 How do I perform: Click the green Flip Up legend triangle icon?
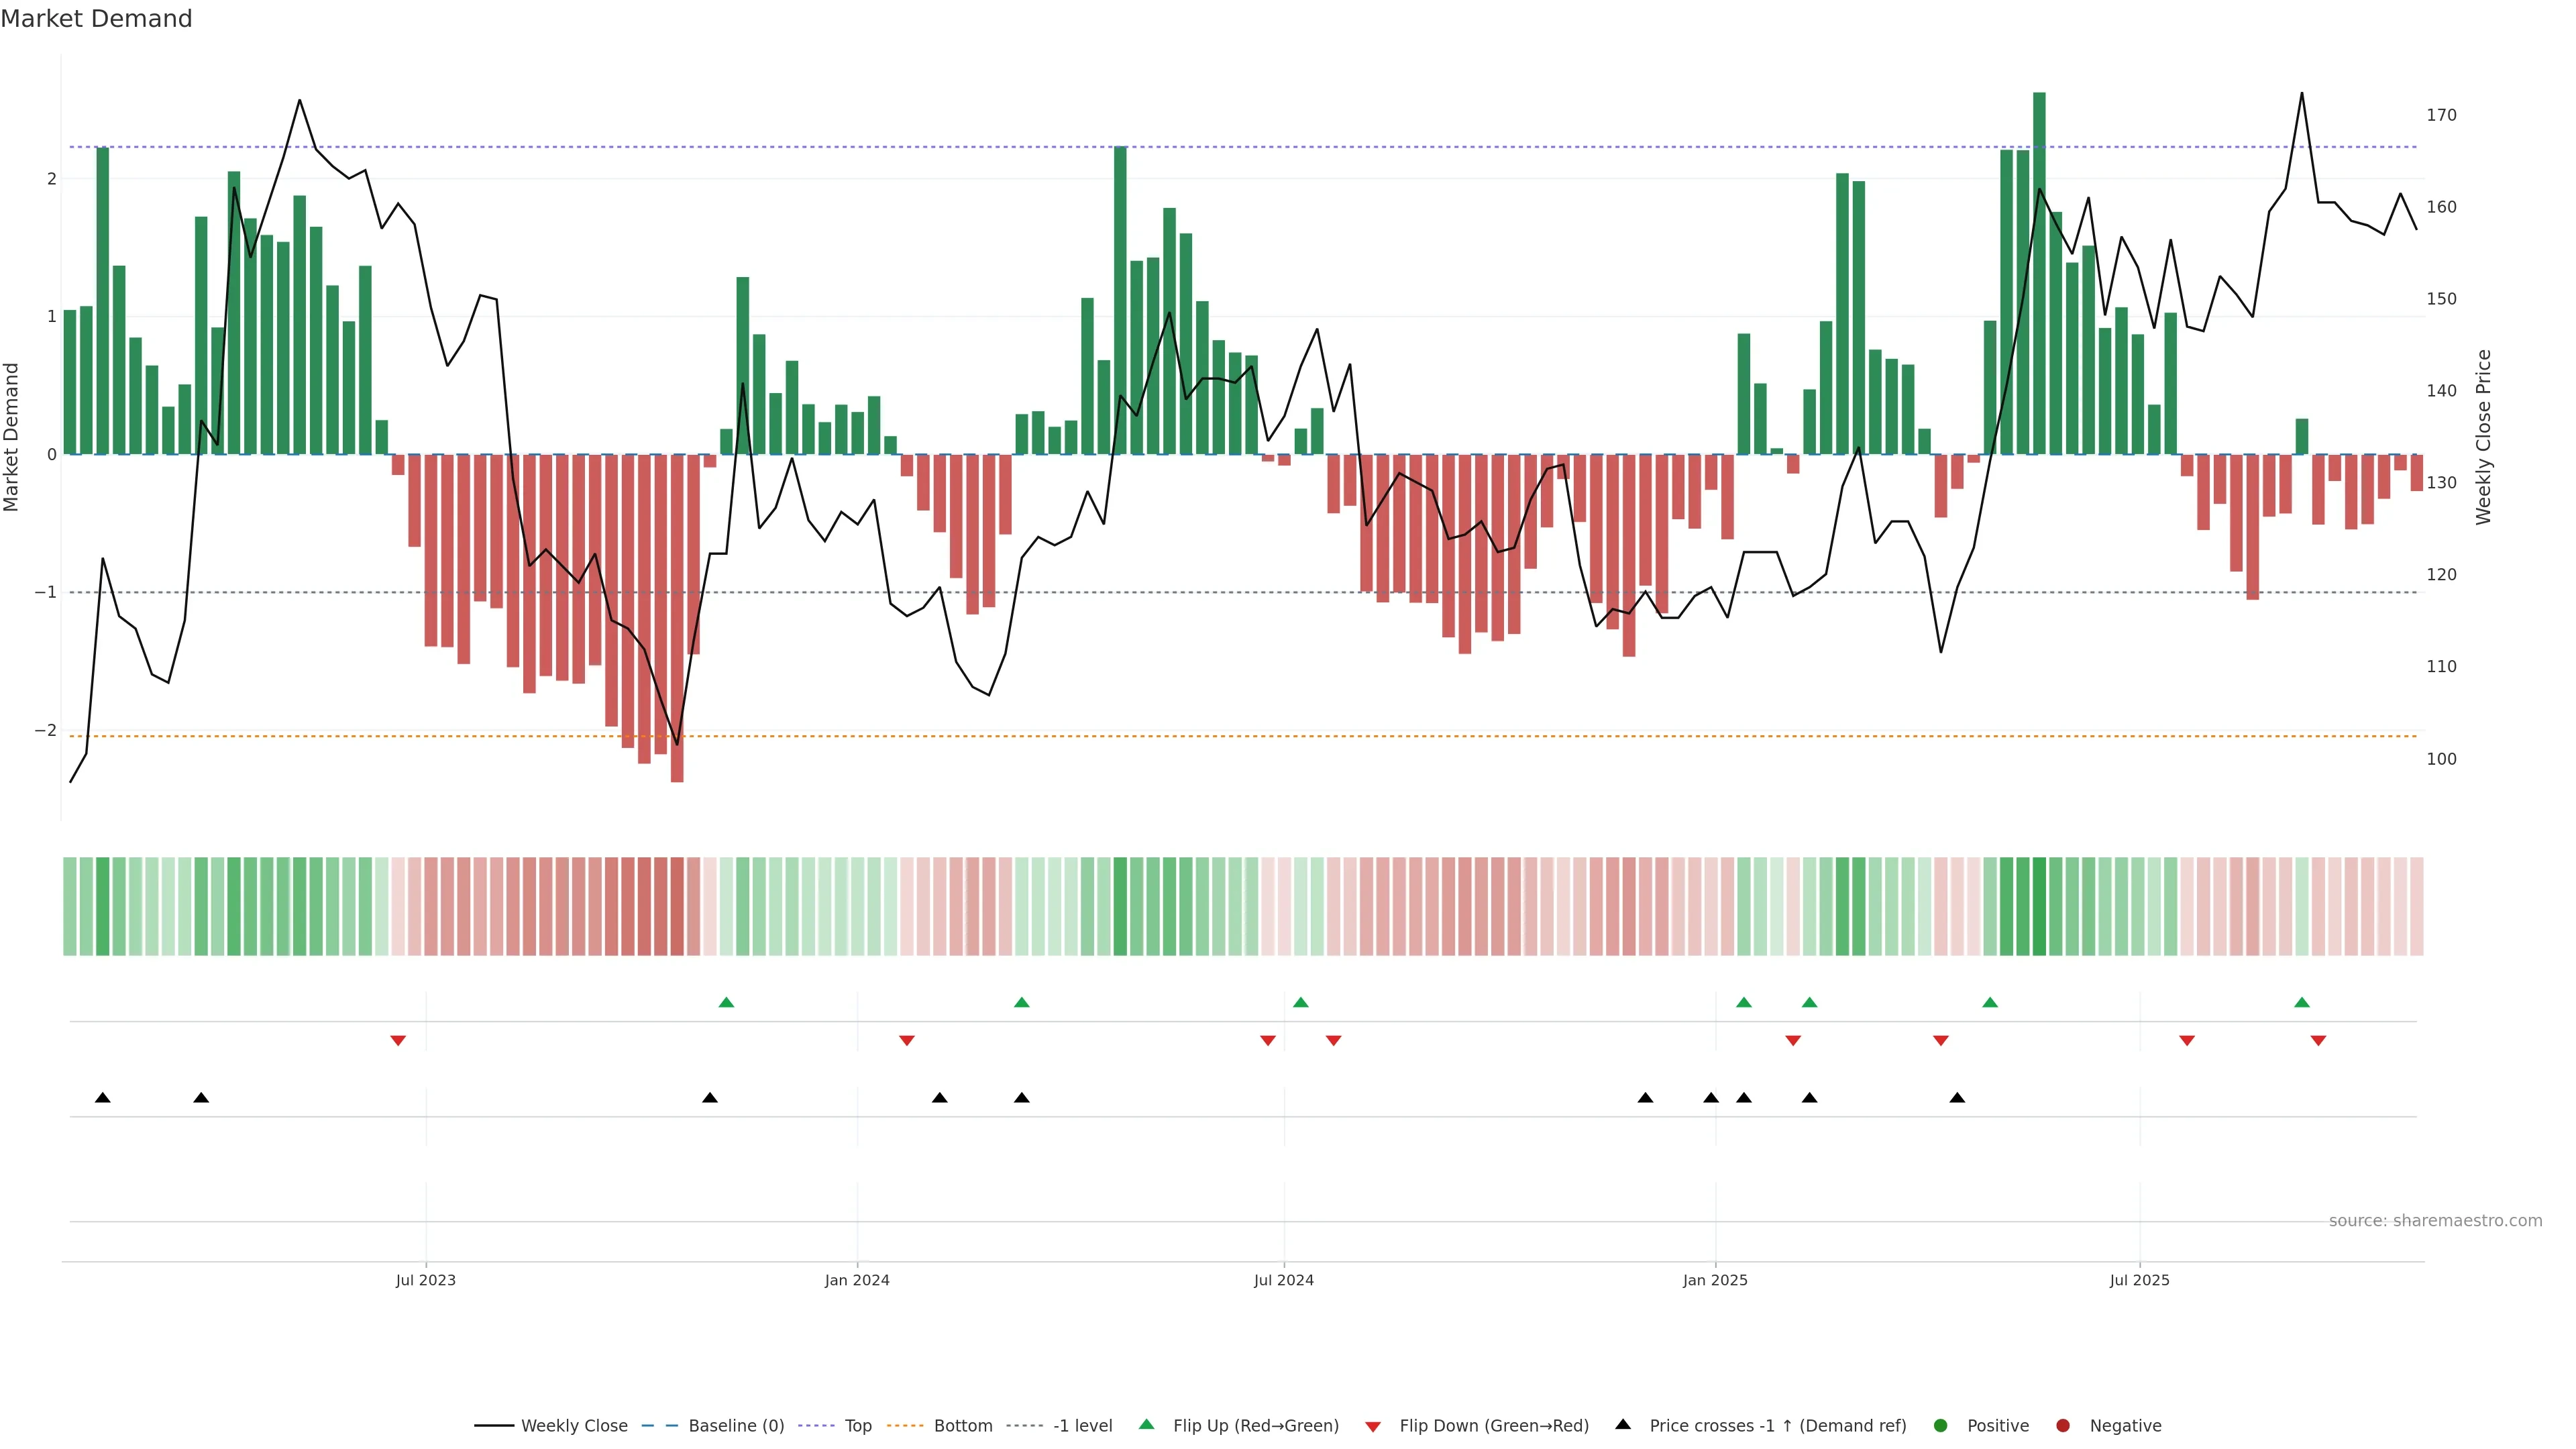tap(1146, 1424)
